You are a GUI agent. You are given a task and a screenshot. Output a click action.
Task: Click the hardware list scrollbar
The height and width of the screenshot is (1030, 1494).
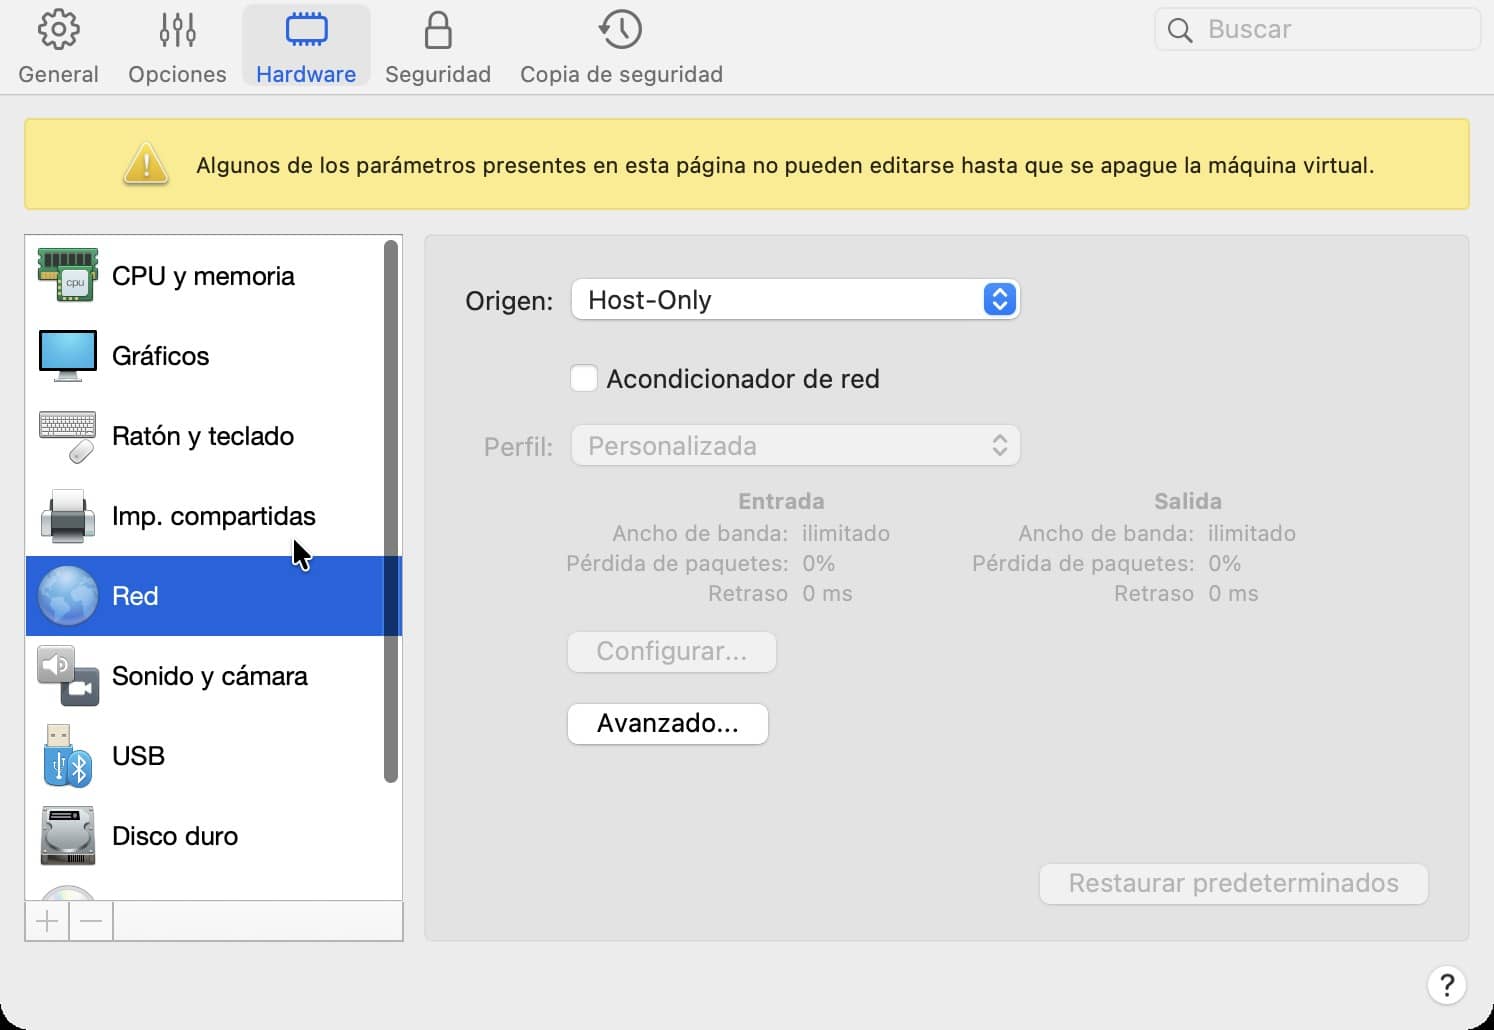[391, 511]
